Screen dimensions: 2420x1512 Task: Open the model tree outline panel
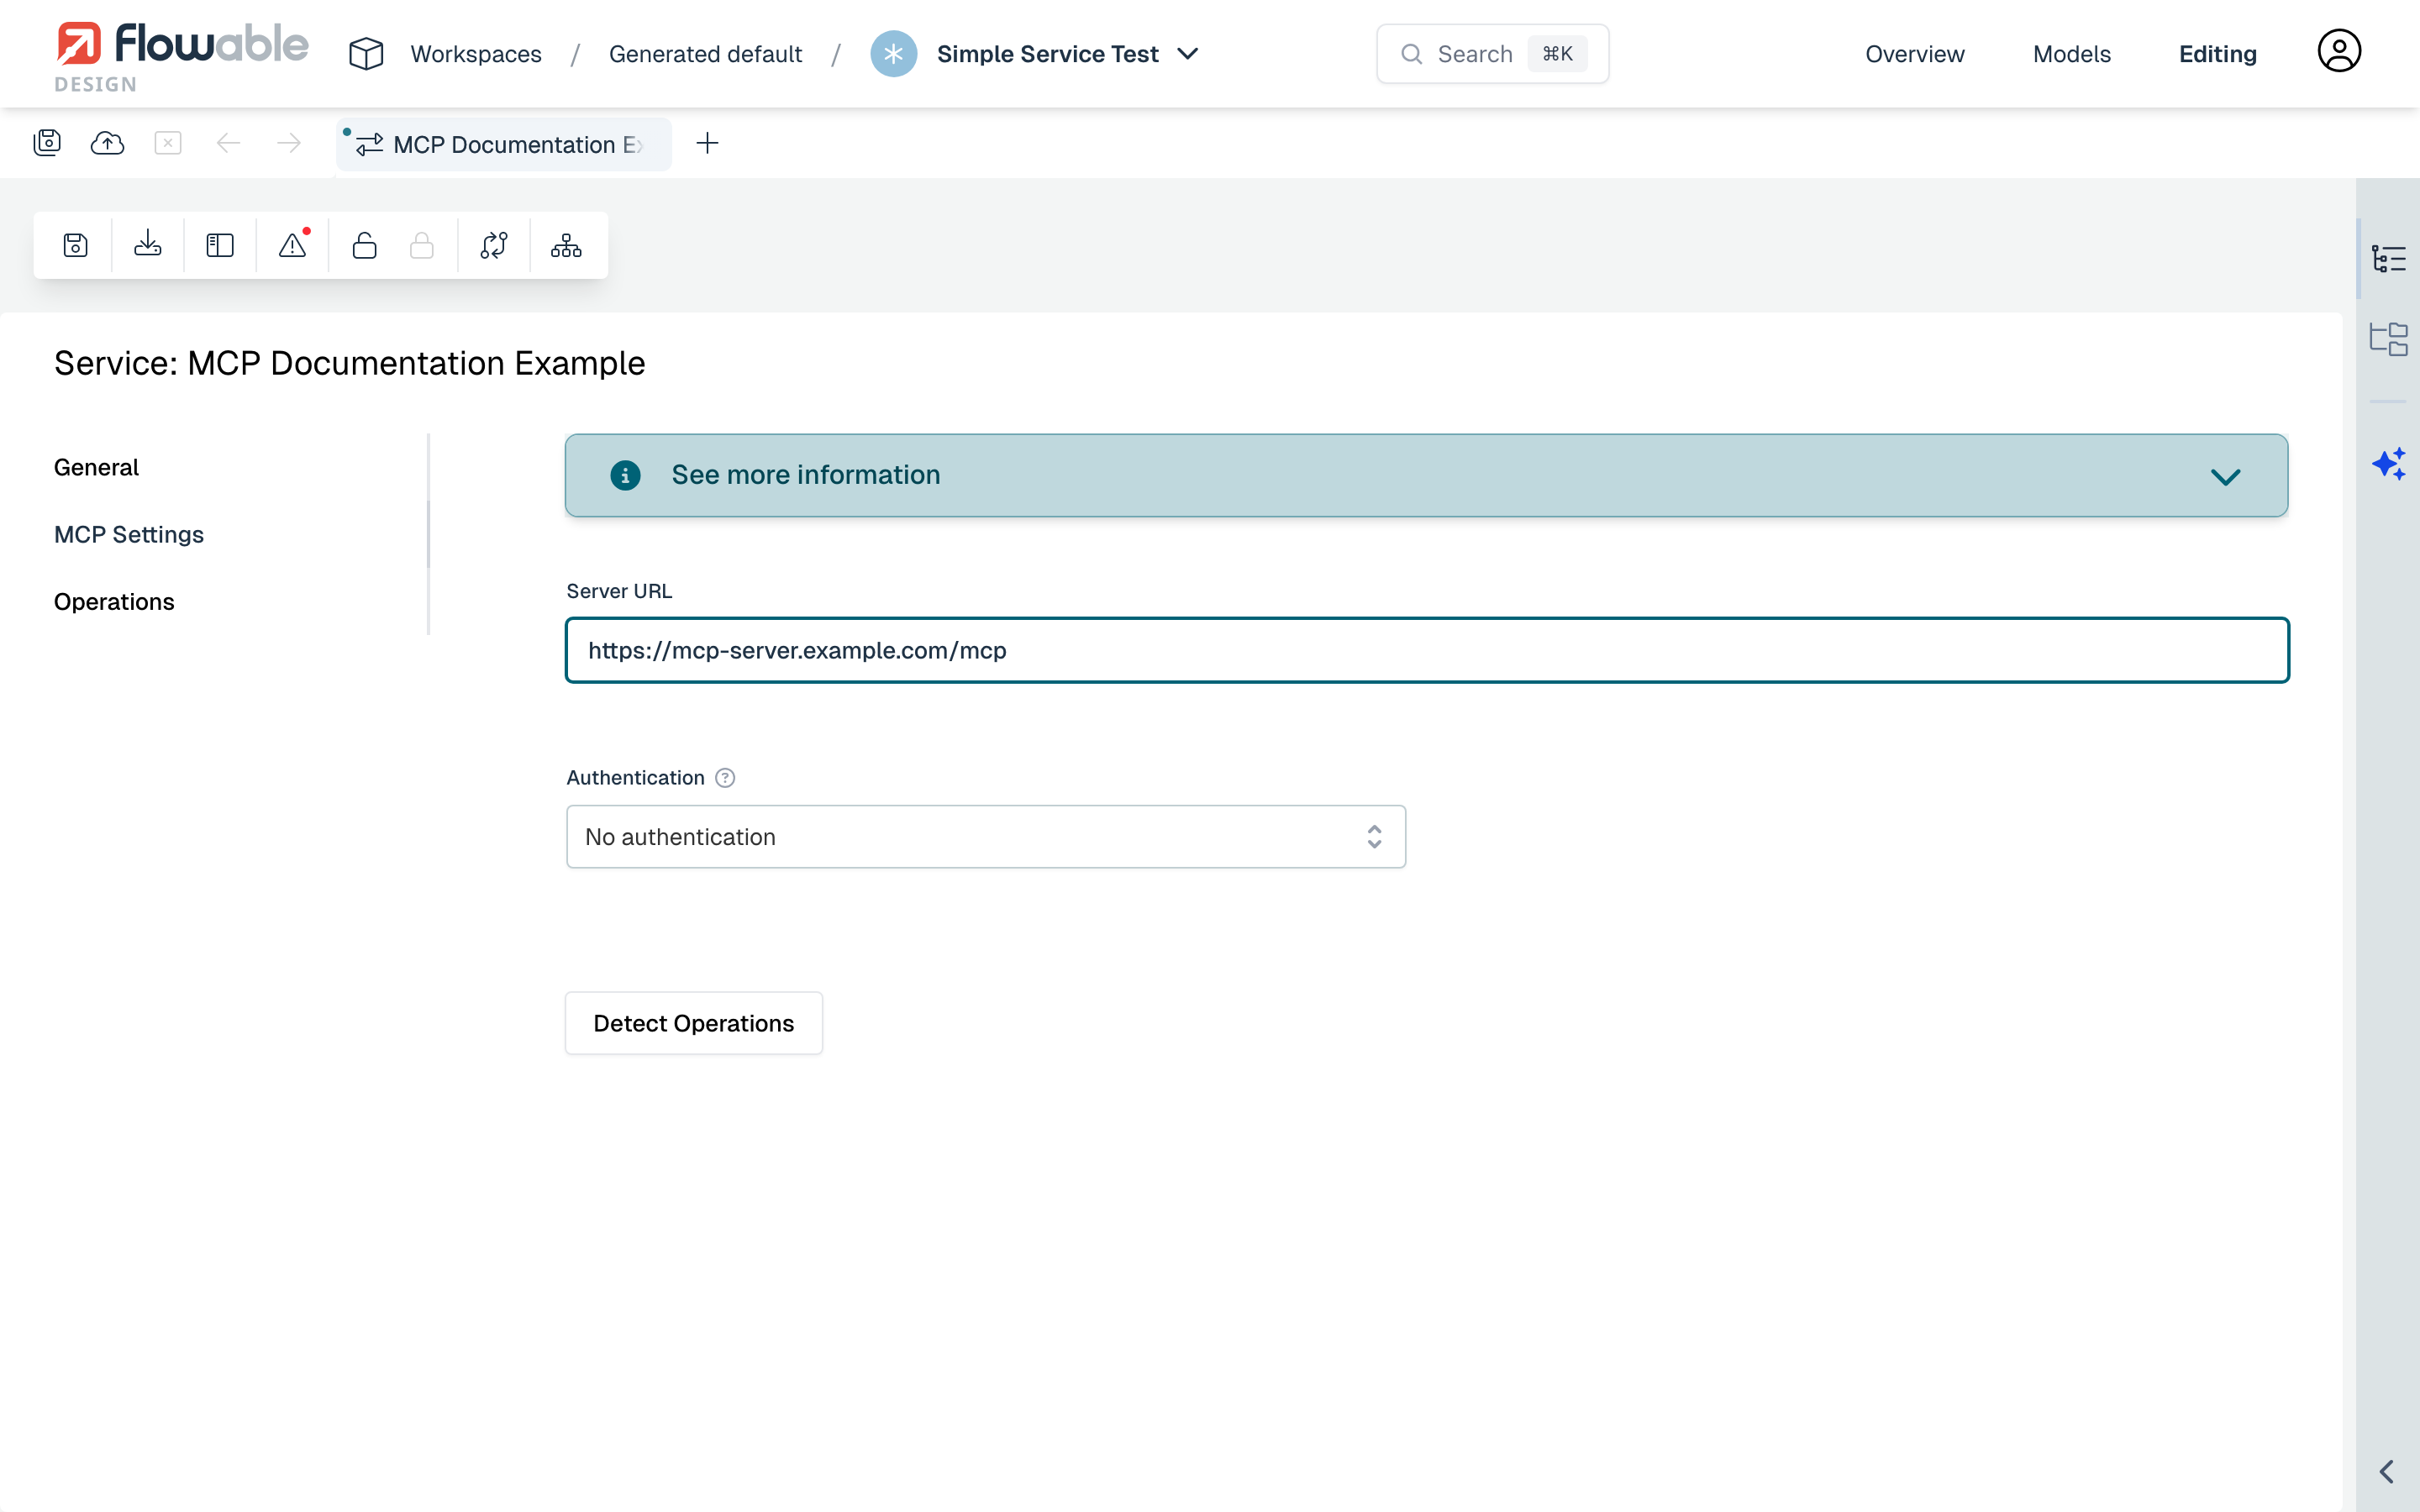[x=2391, y=257]
